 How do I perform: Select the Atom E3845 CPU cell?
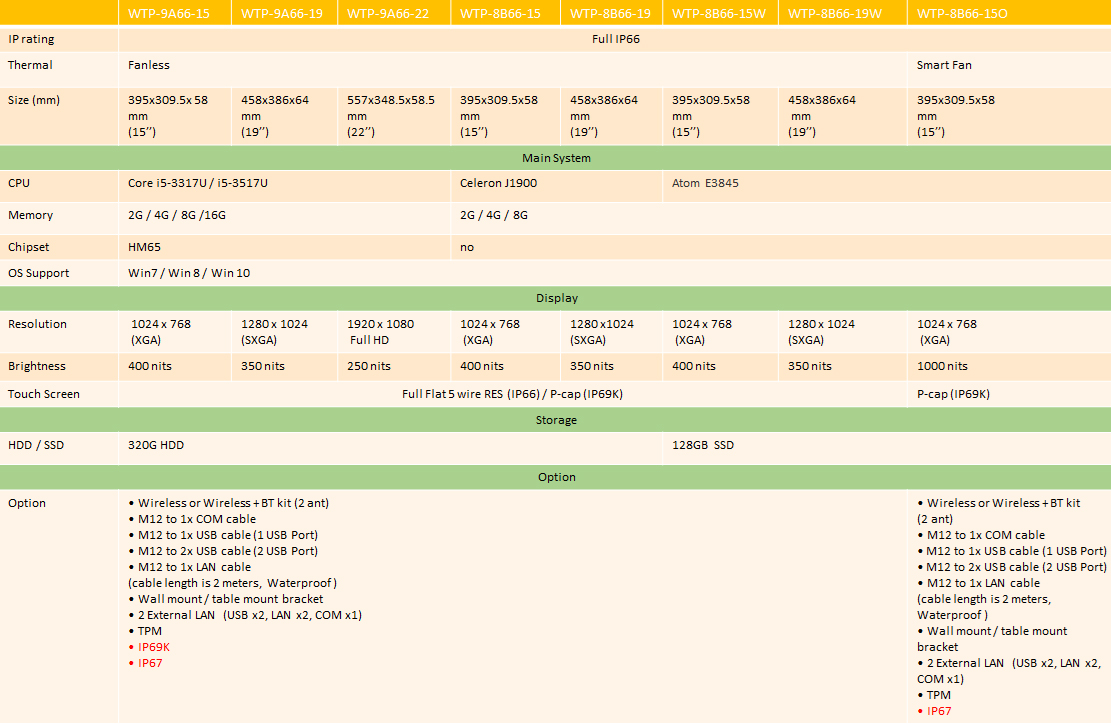(x=705, y=183)
